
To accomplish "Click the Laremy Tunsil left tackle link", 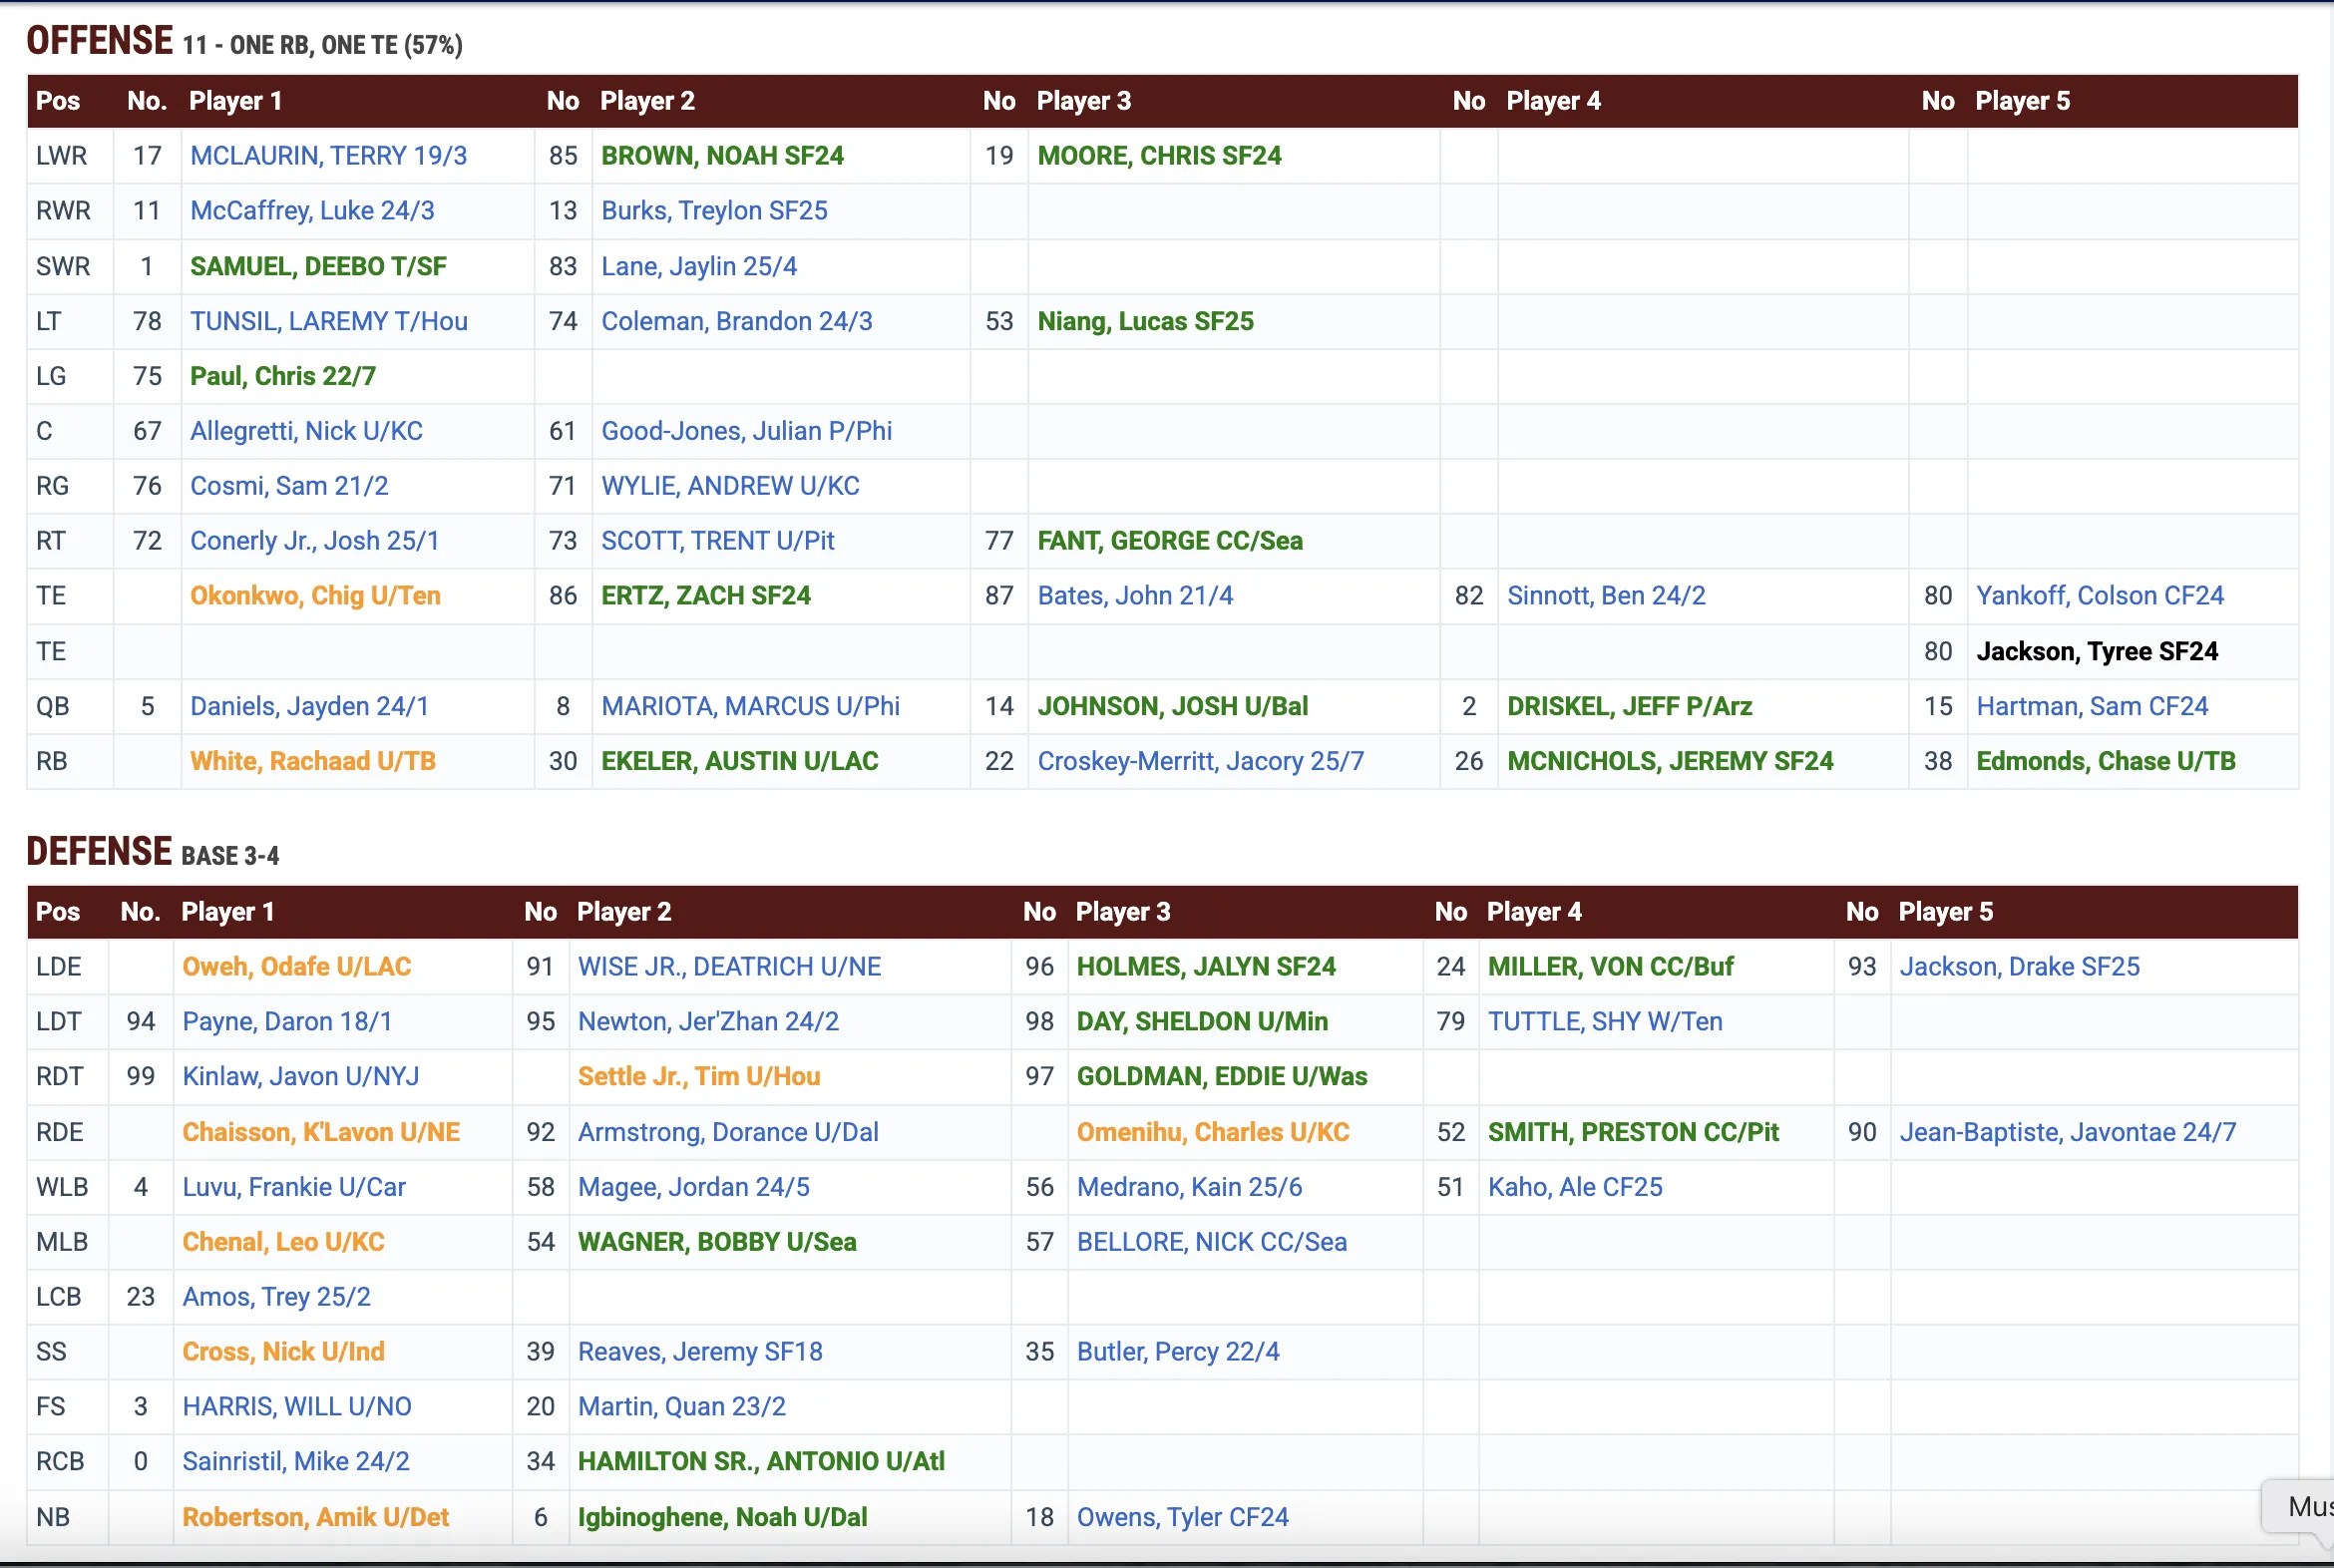I will pyautogui.click(x=328, y=321).
